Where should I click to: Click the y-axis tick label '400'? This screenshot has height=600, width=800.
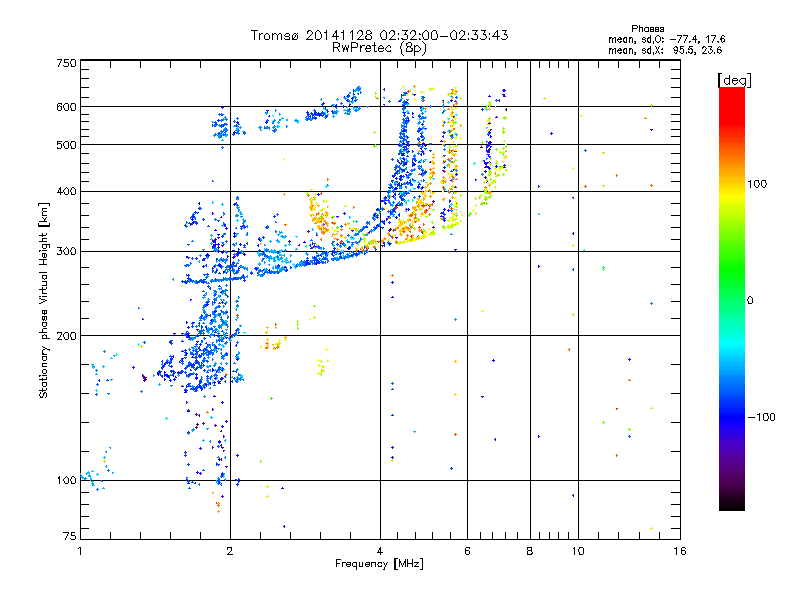click(67, 191)
